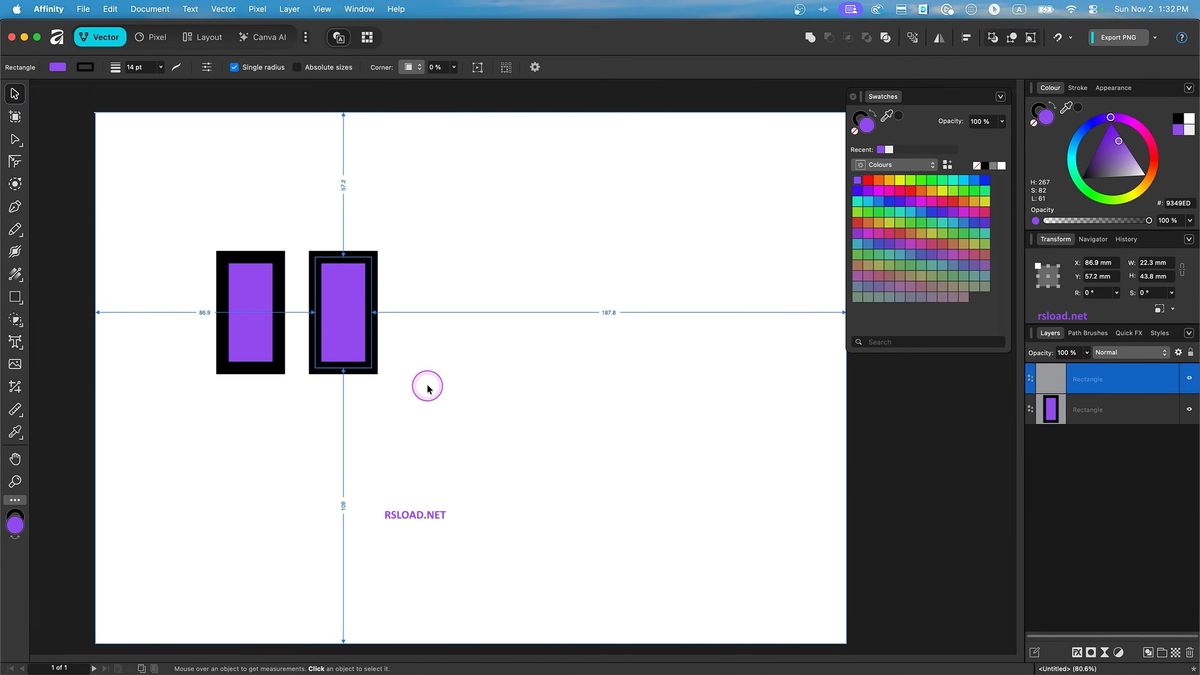
Task: Hide the top Rectangle layer
Action: pyautogui.click(x=1190, y=379)
